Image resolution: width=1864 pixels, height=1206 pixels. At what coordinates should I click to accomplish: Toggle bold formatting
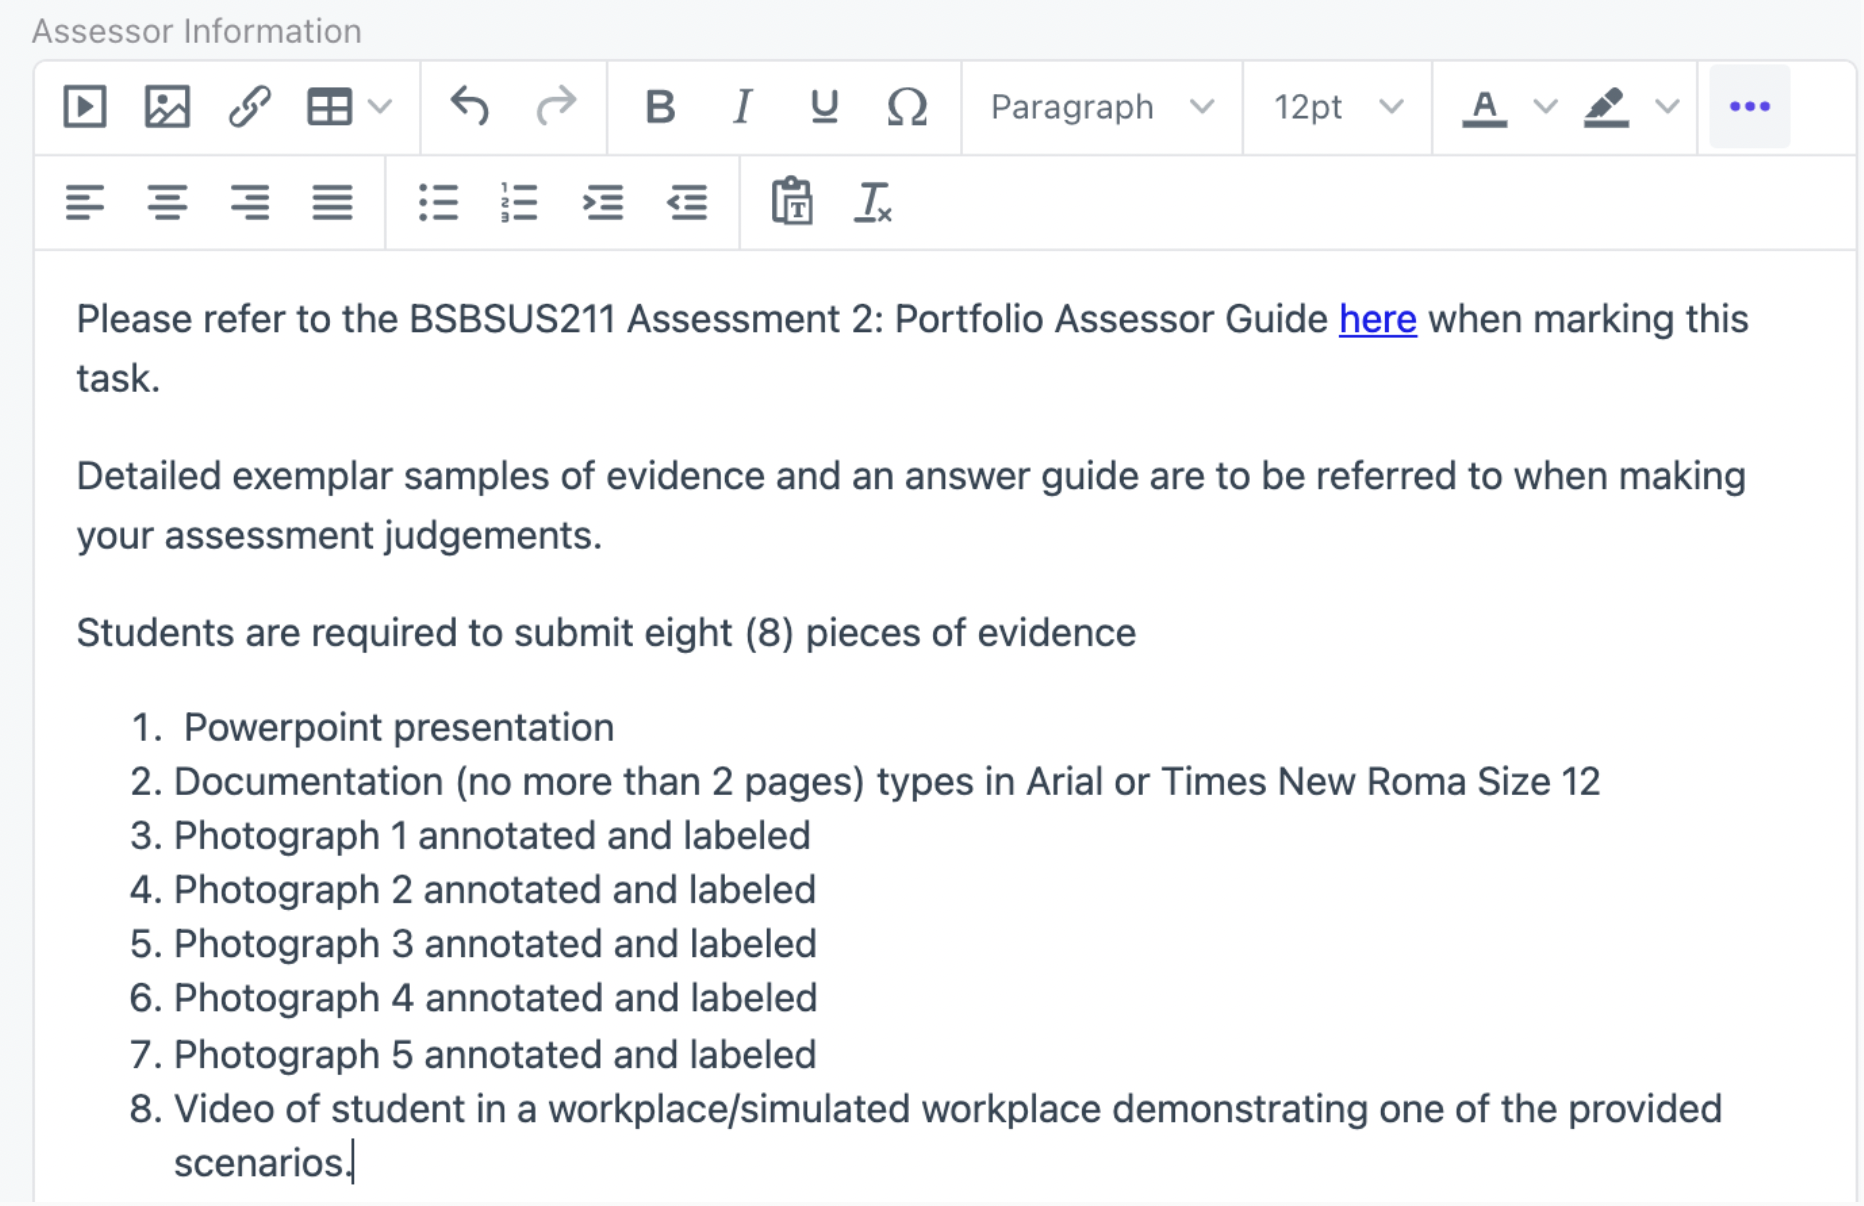point(660,107)
